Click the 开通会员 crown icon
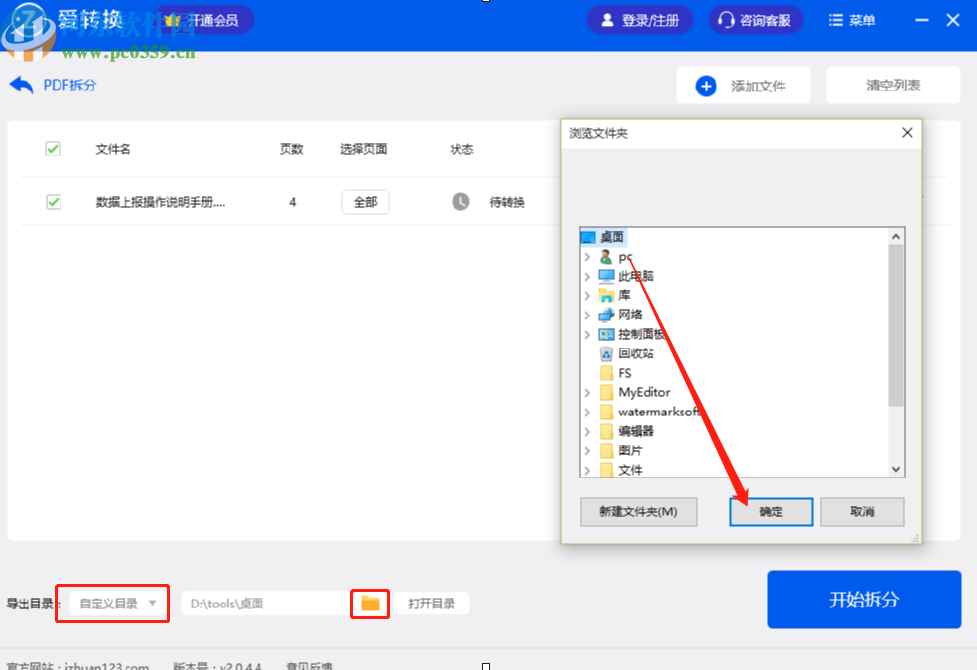This screenshot has width=977, height=670. point(172,19)
